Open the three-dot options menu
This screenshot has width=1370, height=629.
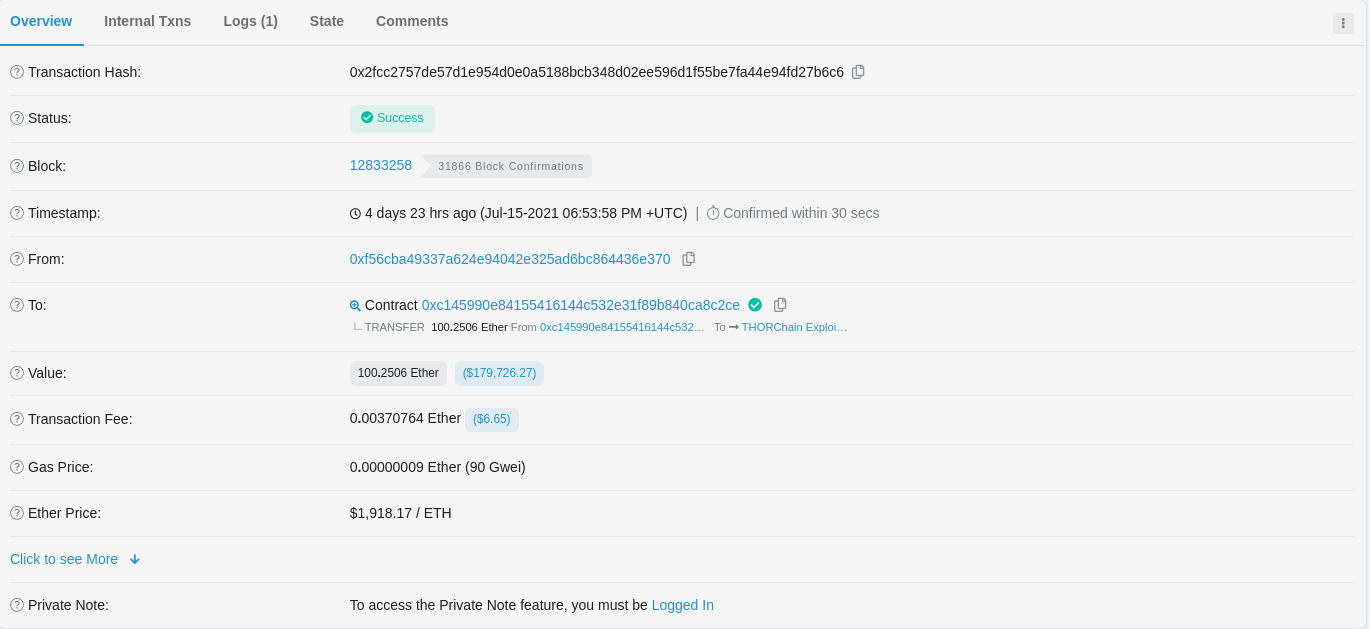click(1343, 23)
